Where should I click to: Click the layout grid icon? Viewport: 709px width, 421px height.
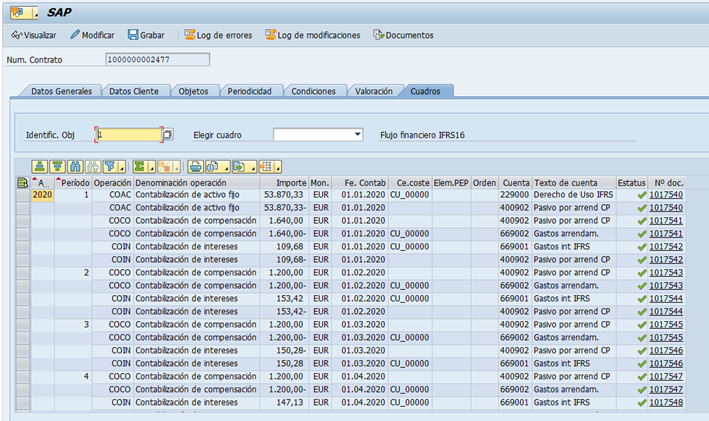coord(265,166)
